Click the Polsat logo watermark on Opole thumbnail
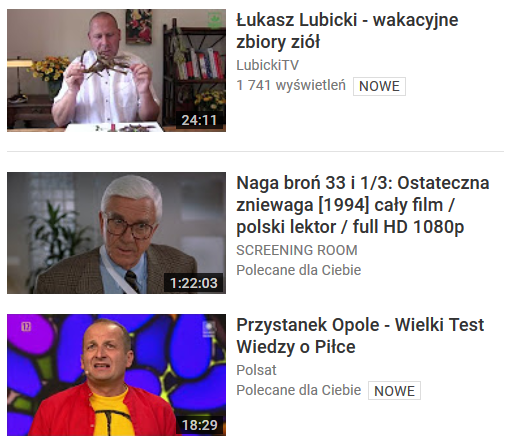Viewport: 519px width, 444px height. tap(209, 328)
